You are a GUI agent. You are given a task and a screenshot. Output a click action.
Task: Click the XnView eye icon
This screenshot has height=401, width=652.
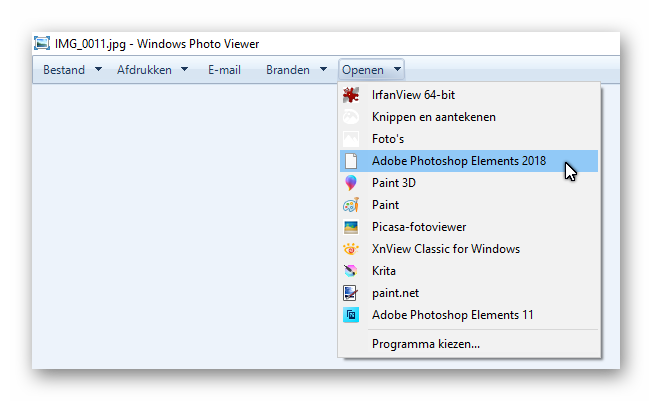point(351,249)
